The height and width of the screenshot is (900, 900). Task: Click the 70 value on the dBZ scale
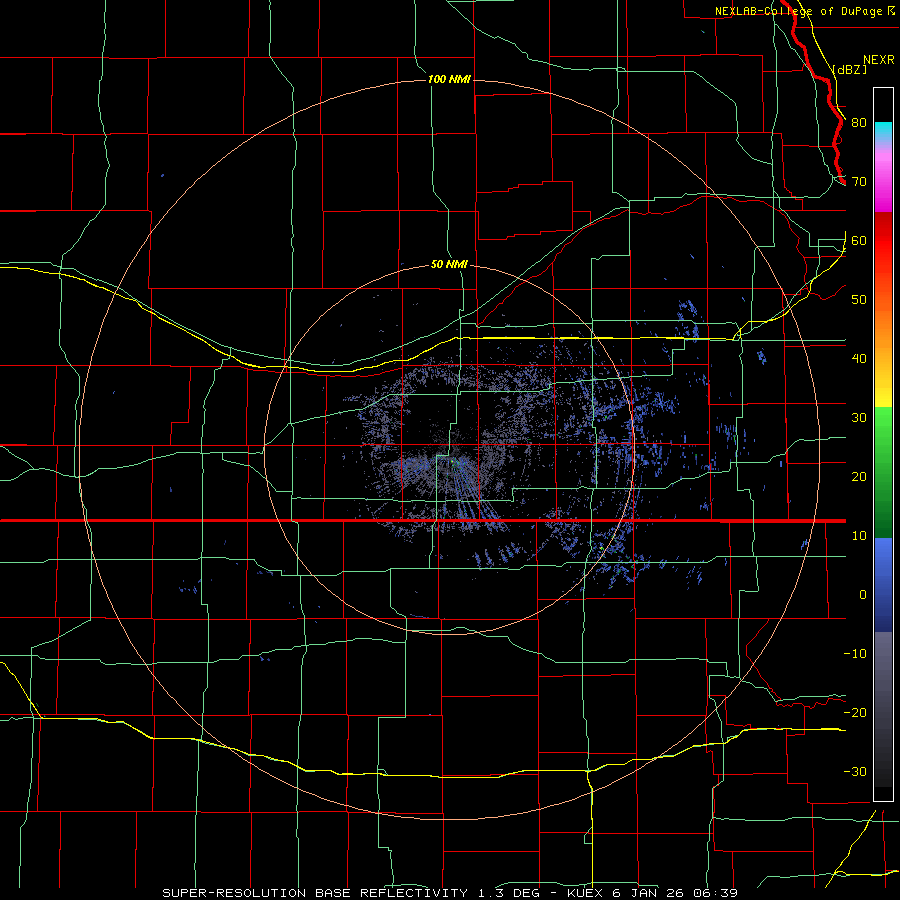coord(859,182)
